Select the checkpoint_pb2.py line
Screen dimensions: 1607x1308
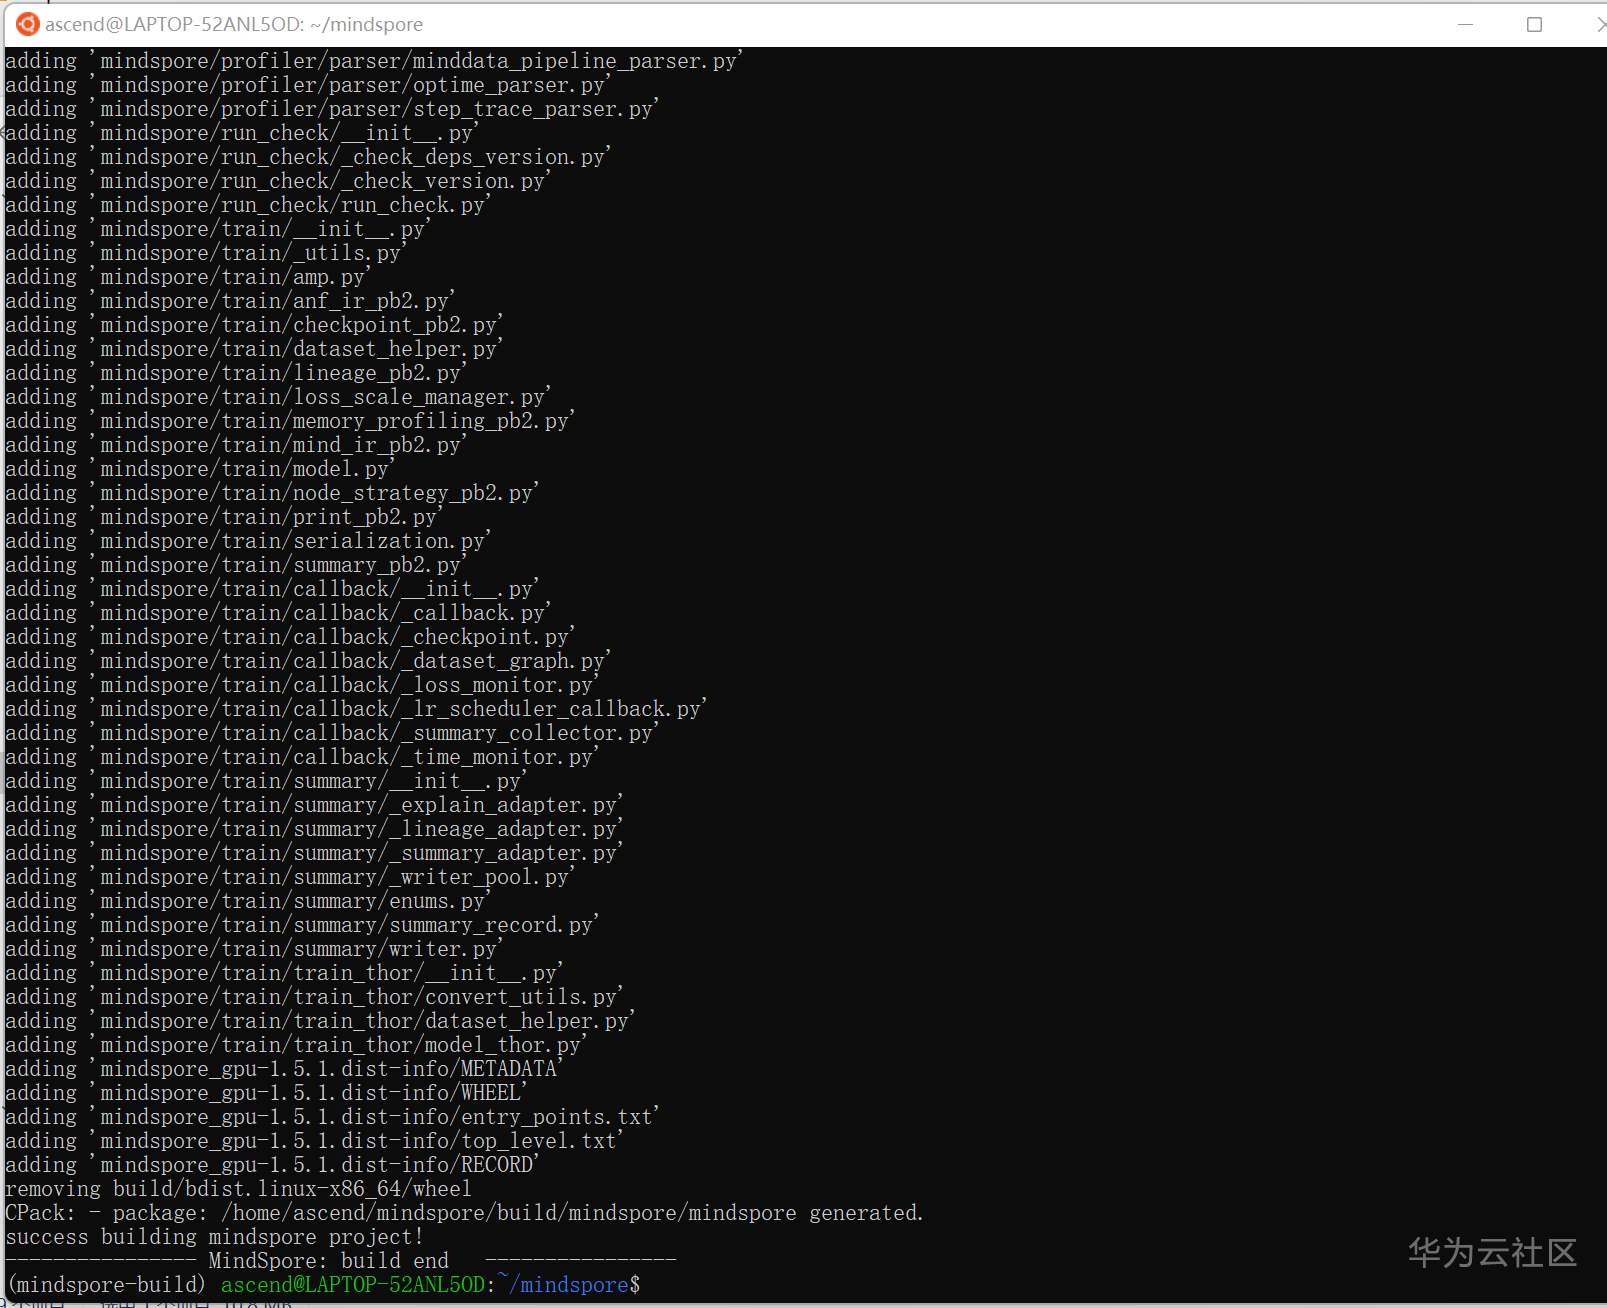click(254, 325)
